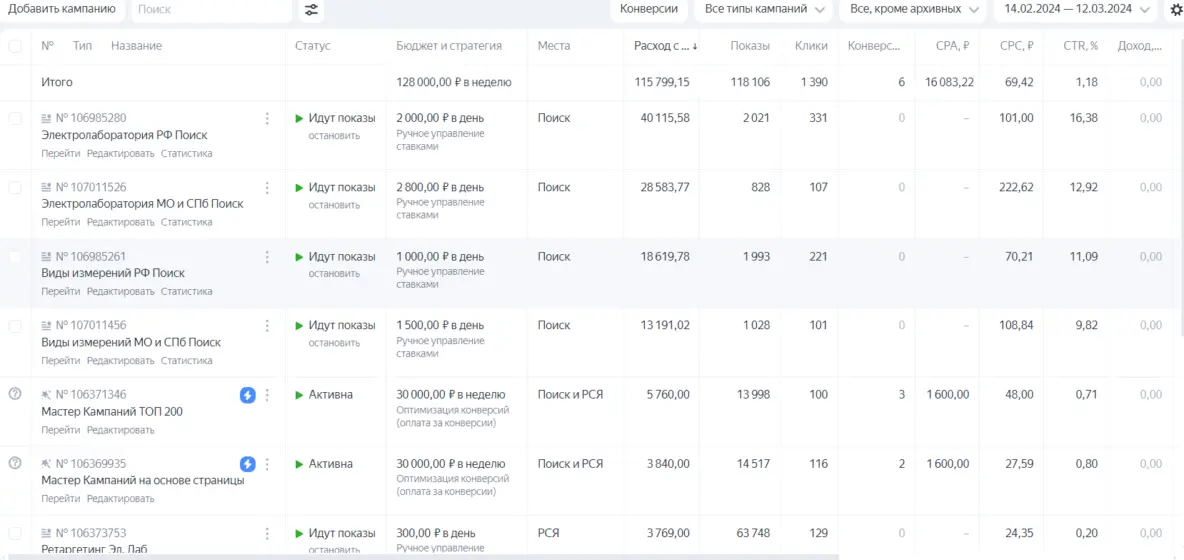1184x560 pixels.
Task: Sort by CPC, ₽ column header
Action: click(1016, 46)
